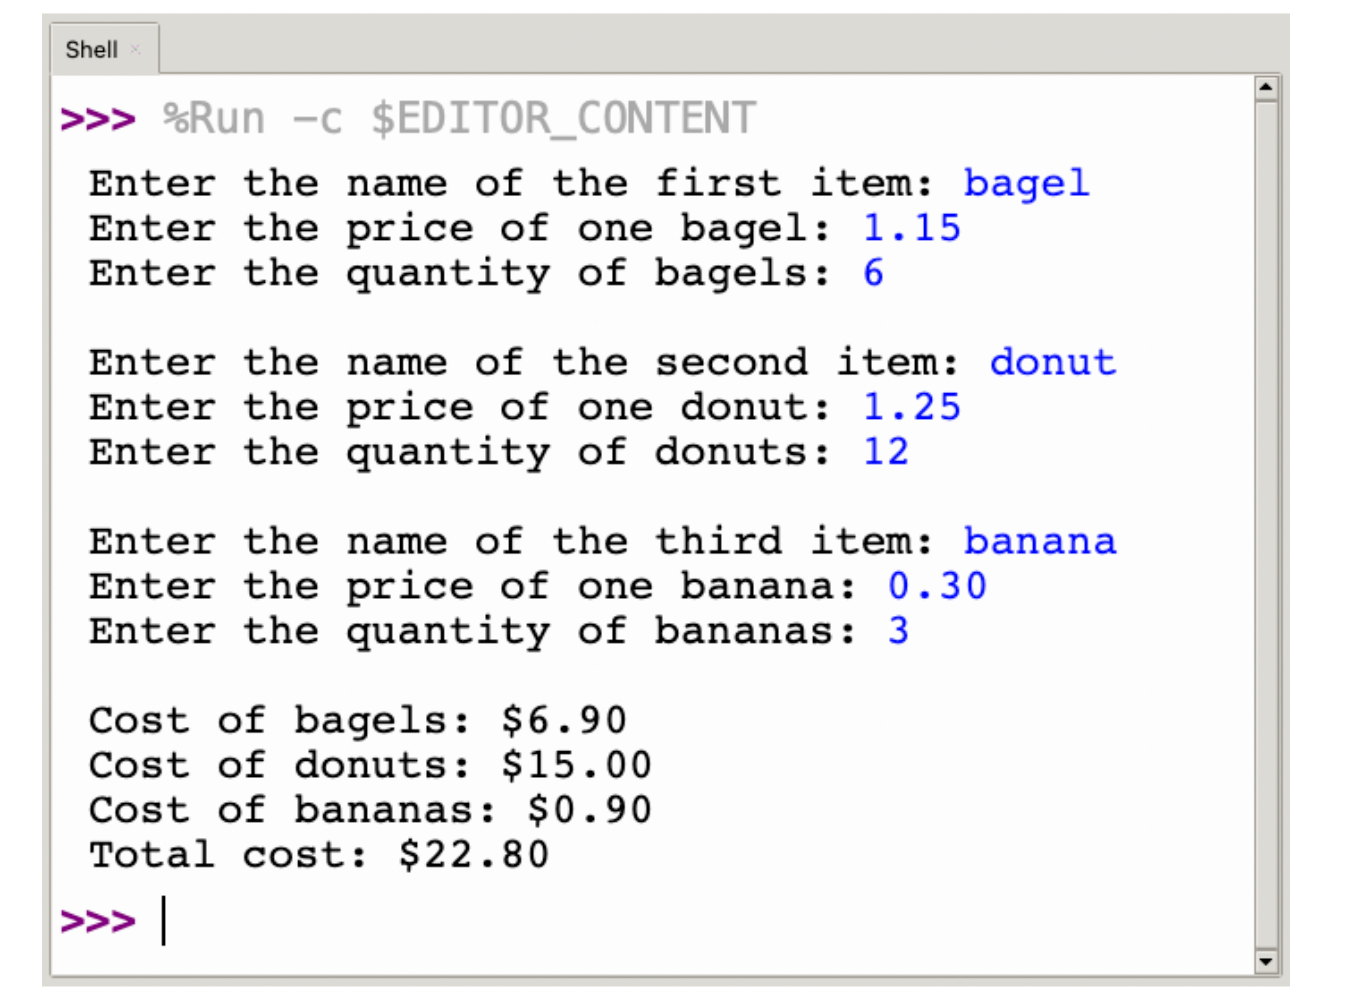Viewport: 1356px width, 1000px height.
Task: Close the Shell tab with its x
Action: tap(135, 49)
